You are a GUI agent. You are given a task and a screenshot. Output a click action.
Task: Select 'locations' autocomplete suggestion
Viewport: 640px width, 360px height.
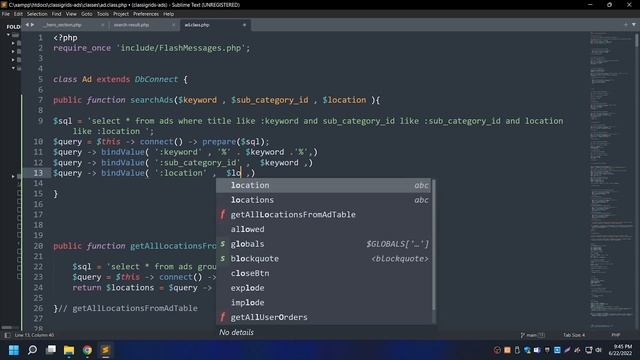coord(323,200)
